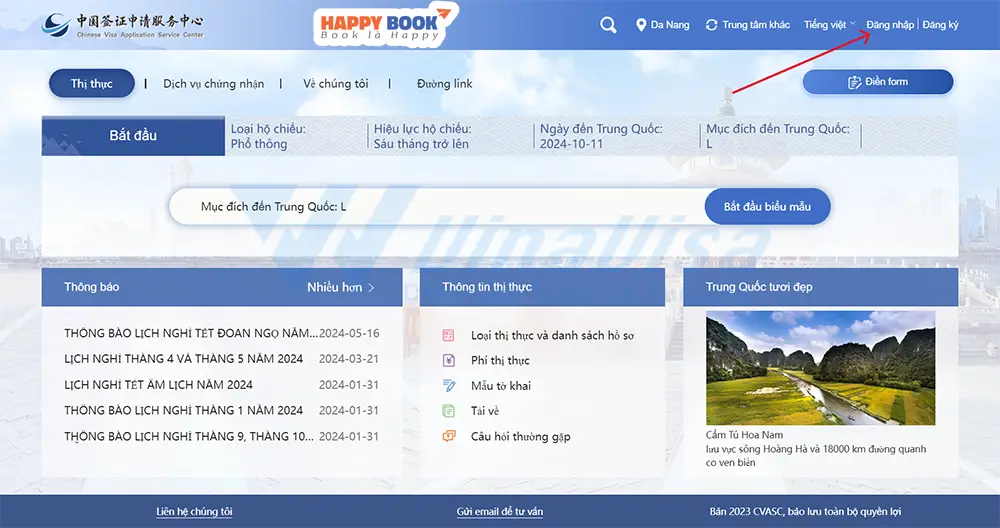Click the Nhiều hơn chevron arrow
Viewport: 1000px width, 528px height.
[x=371, y=288]
